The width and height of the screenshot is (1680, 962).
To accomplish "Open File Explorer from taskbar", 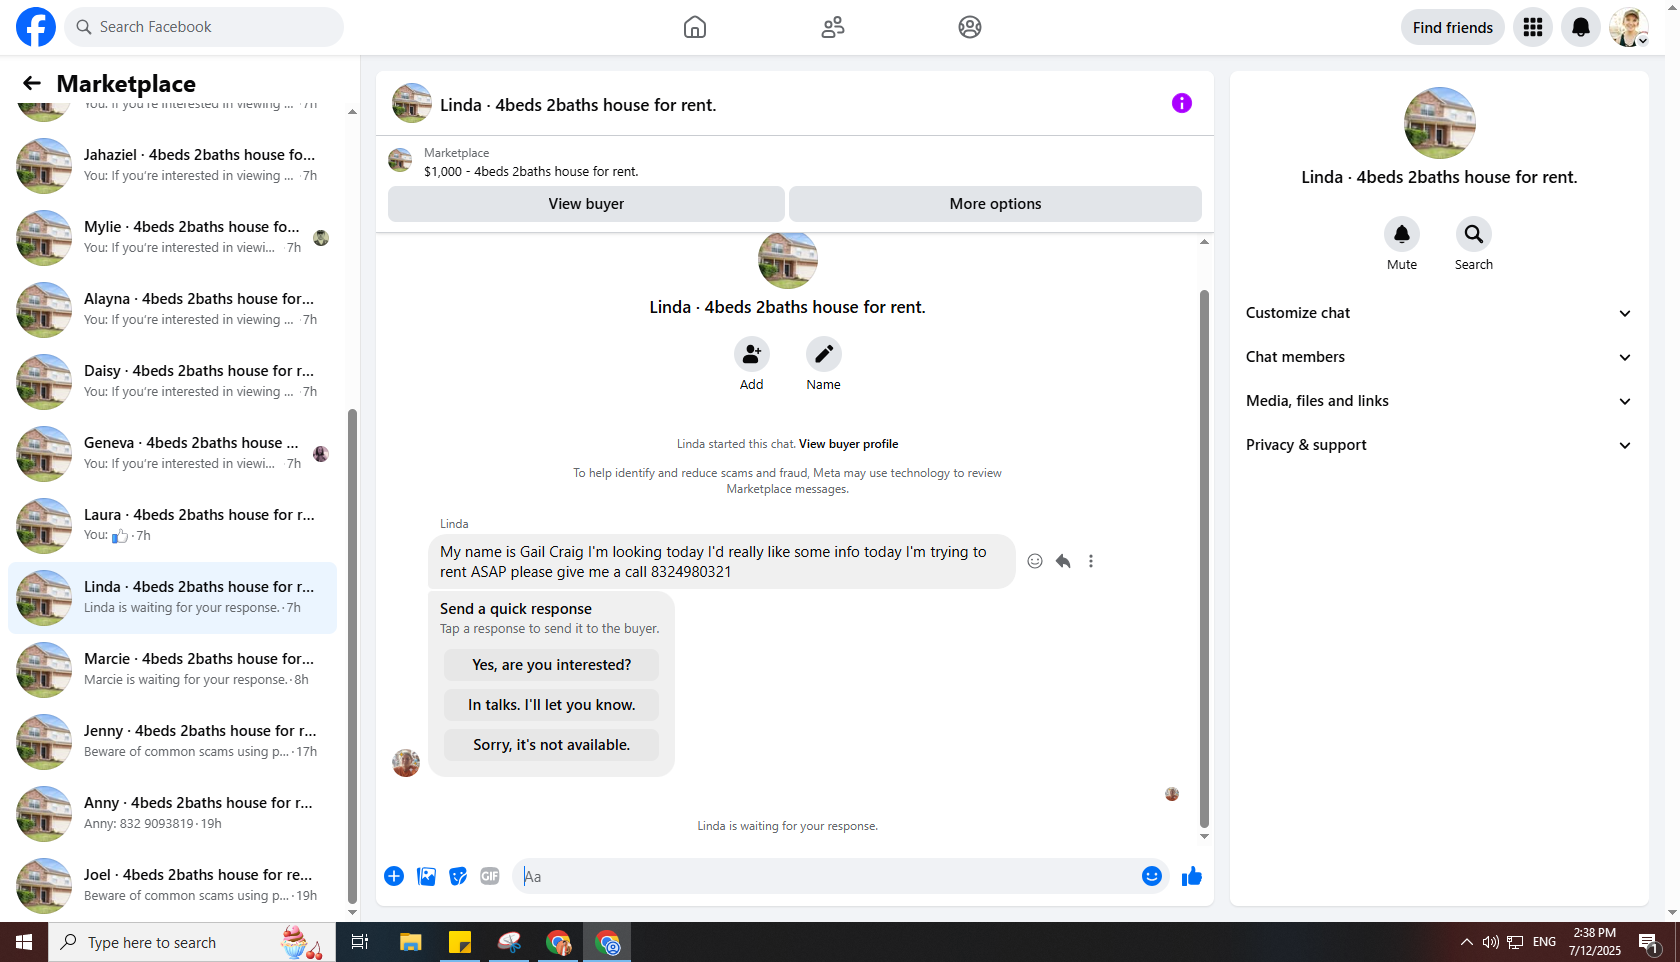I will [411, 942].
